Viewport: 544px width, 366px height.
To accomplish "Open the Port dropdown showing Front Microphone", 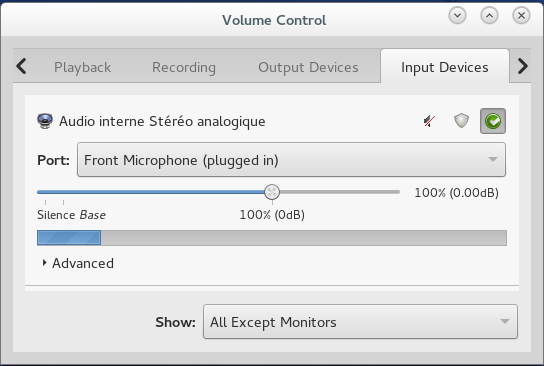I will [x=291, y=160].
